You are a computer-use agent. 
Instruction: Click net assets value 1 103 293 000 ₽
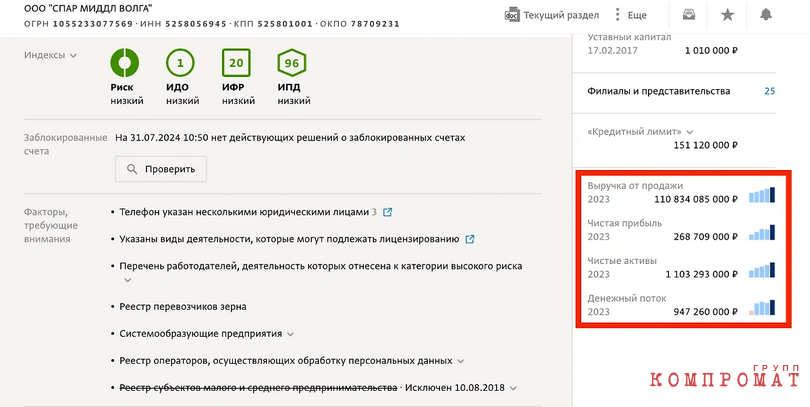click(702, 274)
